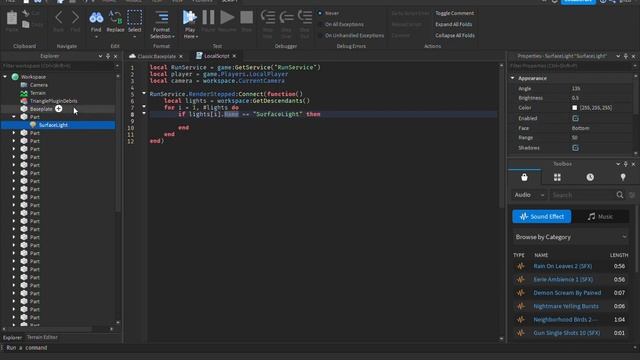Switch to Terrain Editor bottom tab

click(42, 337)
